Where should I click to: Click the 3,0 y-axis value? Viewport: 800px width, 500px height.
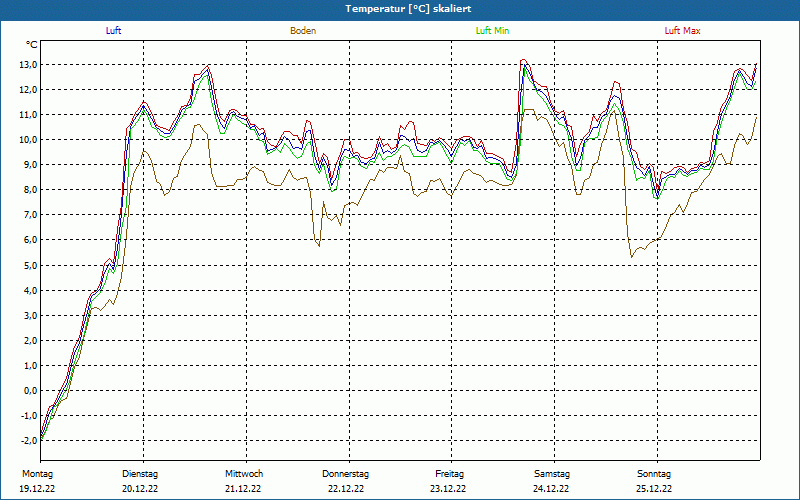30,315
